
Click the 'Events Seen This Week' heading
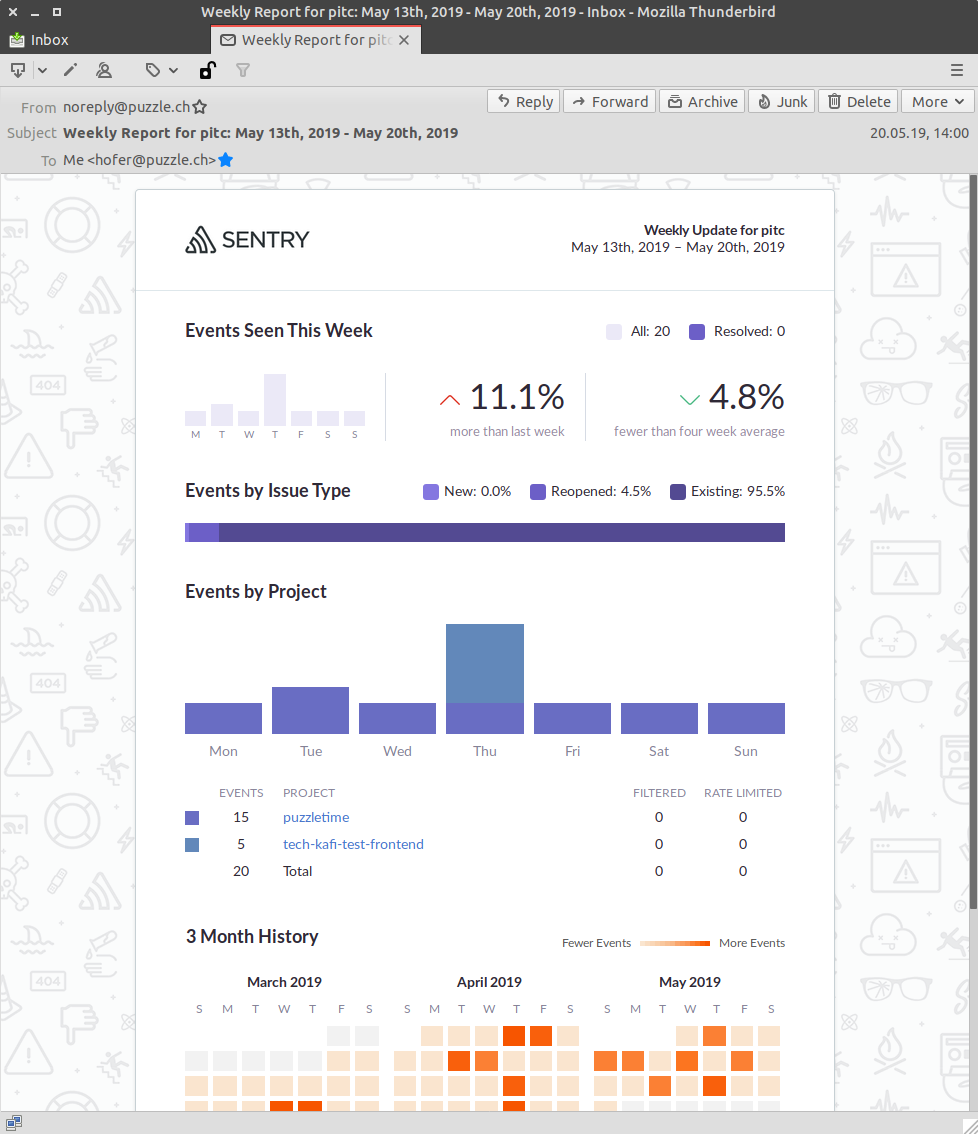click(278, 331)
